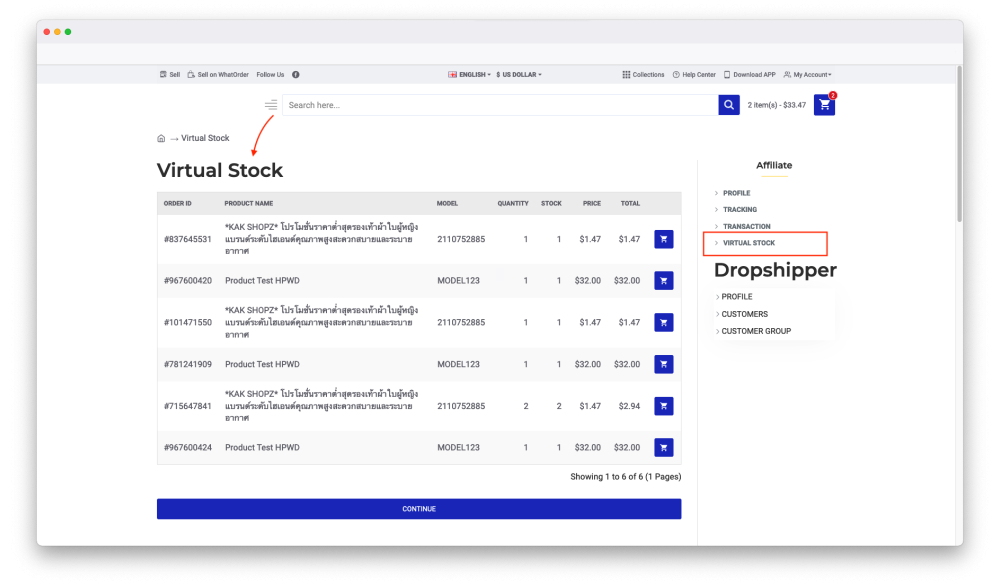Add order #967600420 to cart
Image resolution: width=1000 pixels, height=585 pixels.
(663, 281)
